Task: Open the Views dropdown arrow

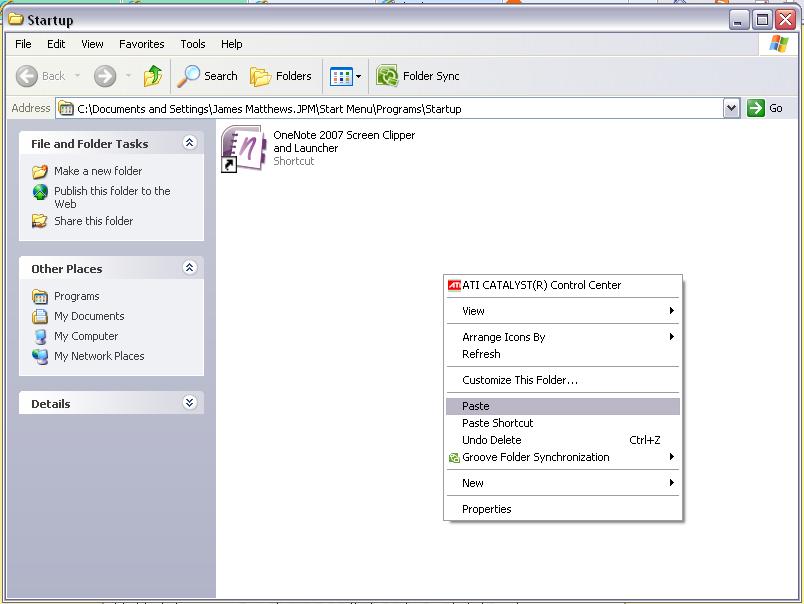Action: 358,76
